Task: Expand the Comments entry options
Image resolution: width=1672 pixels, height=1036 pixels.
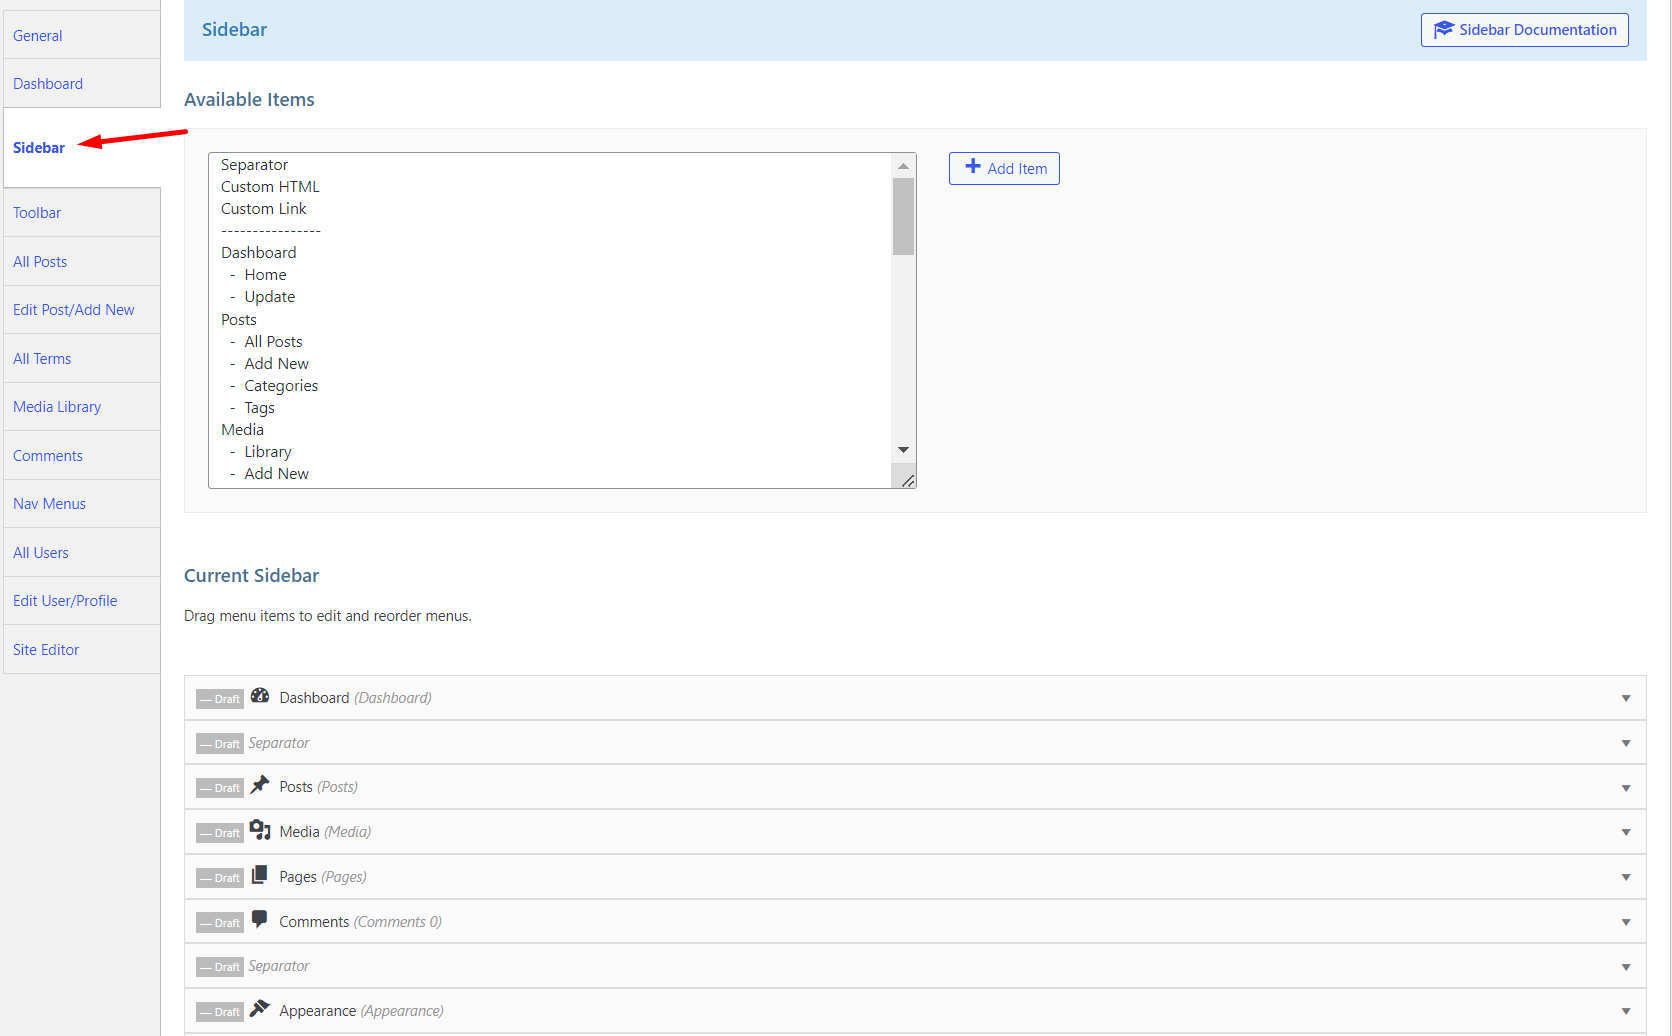Action: pos(1625,921)
